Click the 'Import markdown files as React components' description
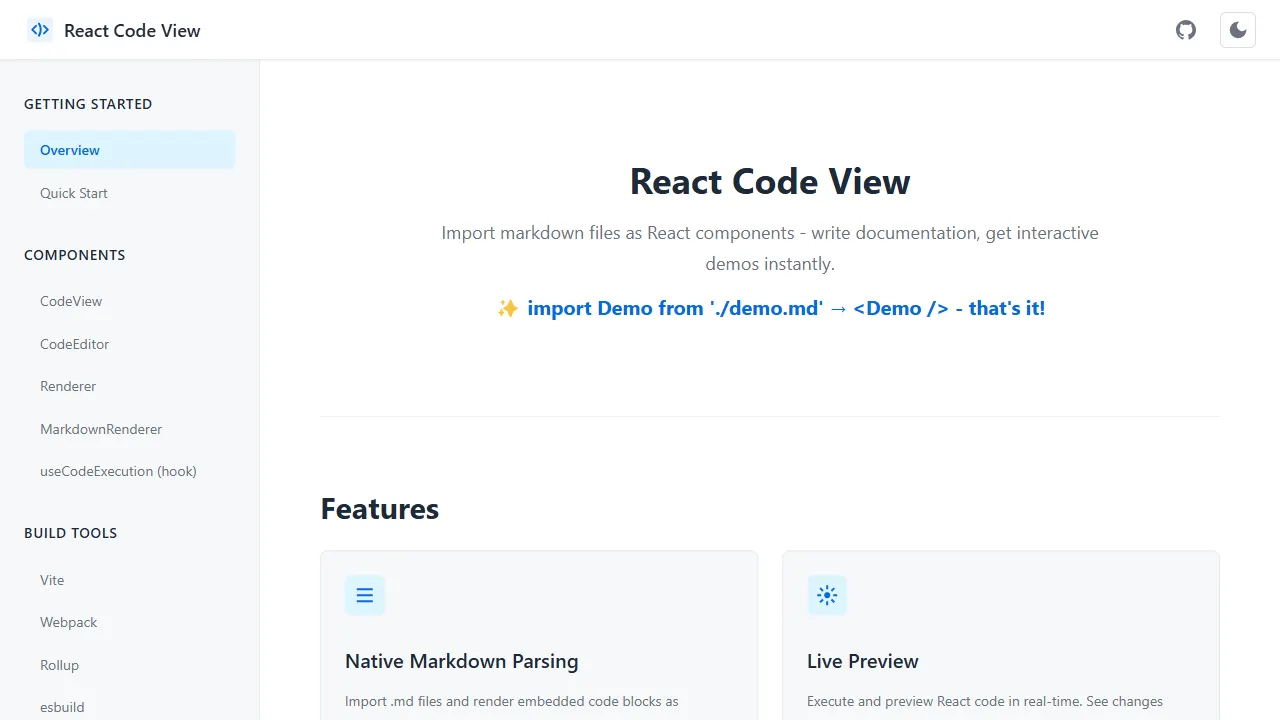1280x720 pixels. (770, 248)
